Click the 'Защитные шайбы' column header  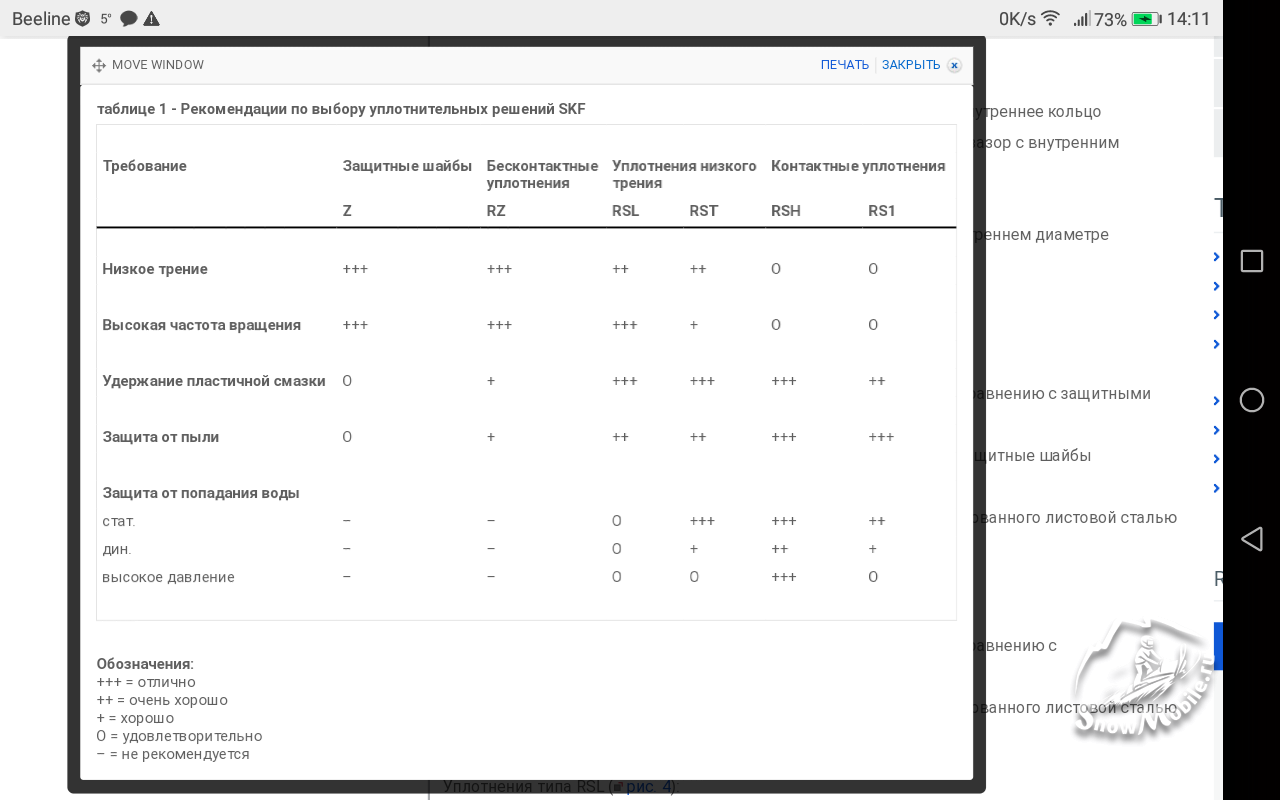(407, 166)
